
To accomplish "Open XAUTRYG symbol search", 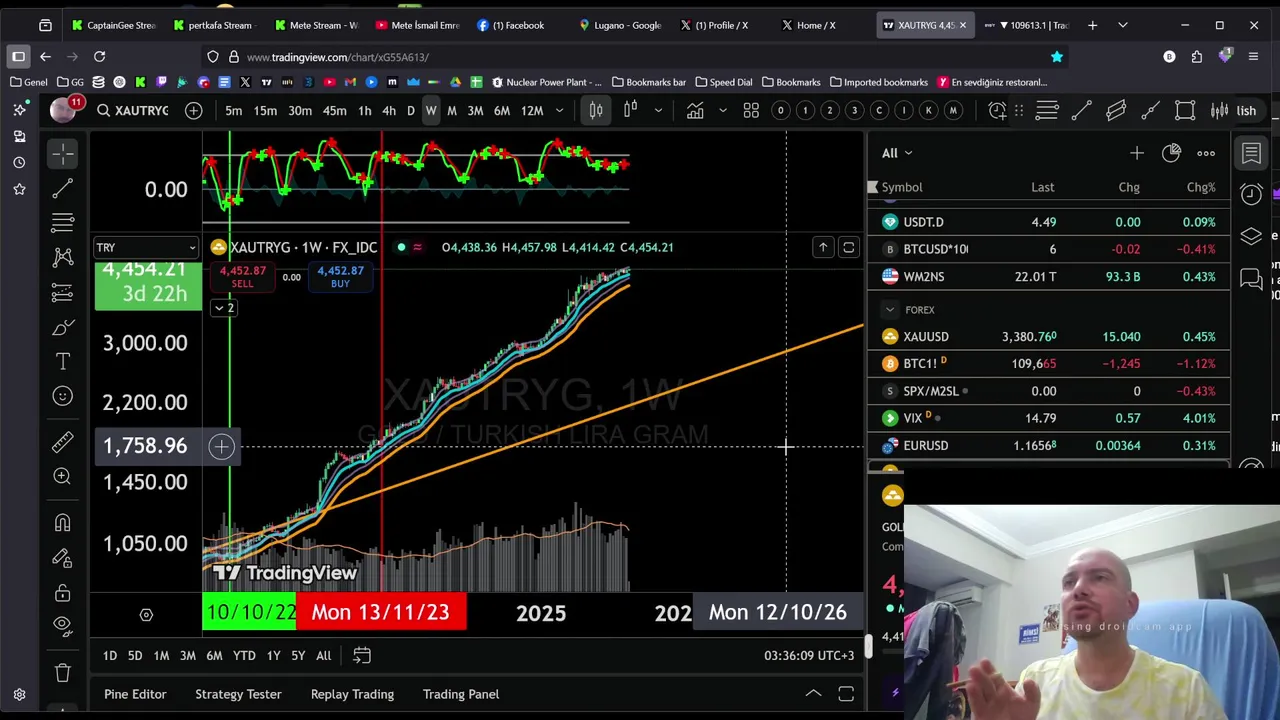I will pos(134,110).
